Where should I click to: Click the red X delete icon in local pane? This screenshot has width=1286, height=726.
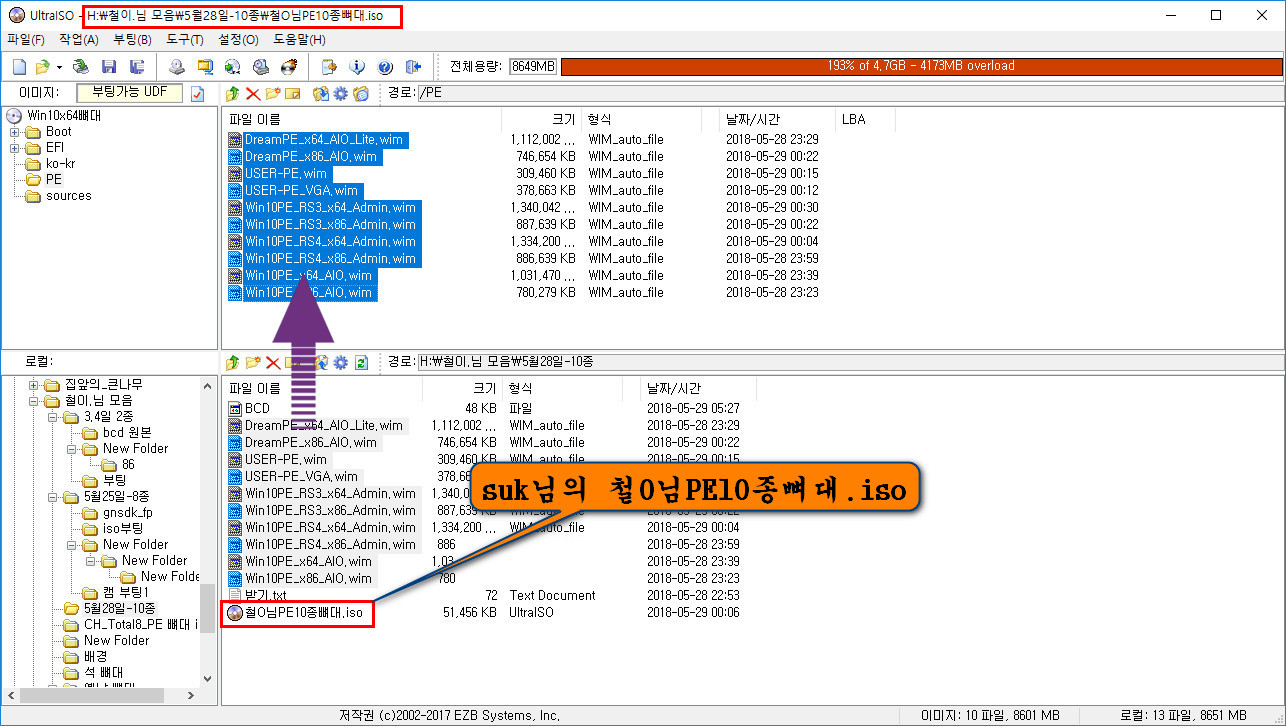point(273,362)
